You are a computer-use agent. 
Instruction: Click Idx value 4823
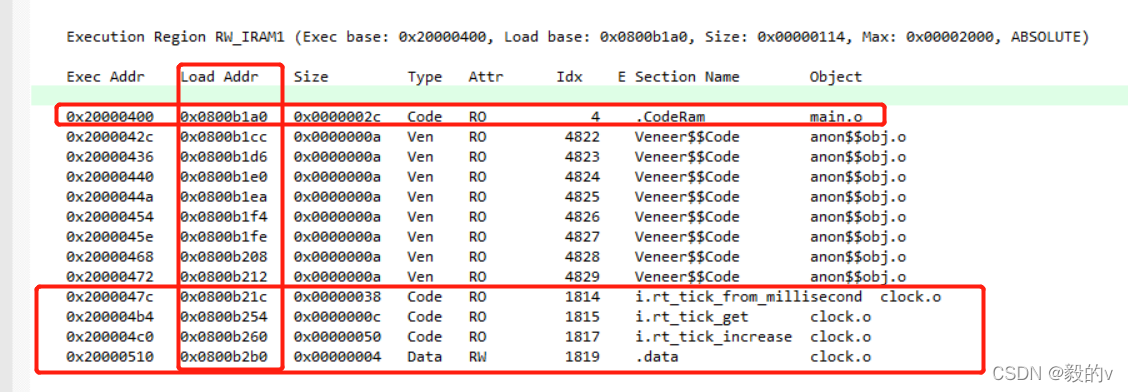(x=582, y=156)
